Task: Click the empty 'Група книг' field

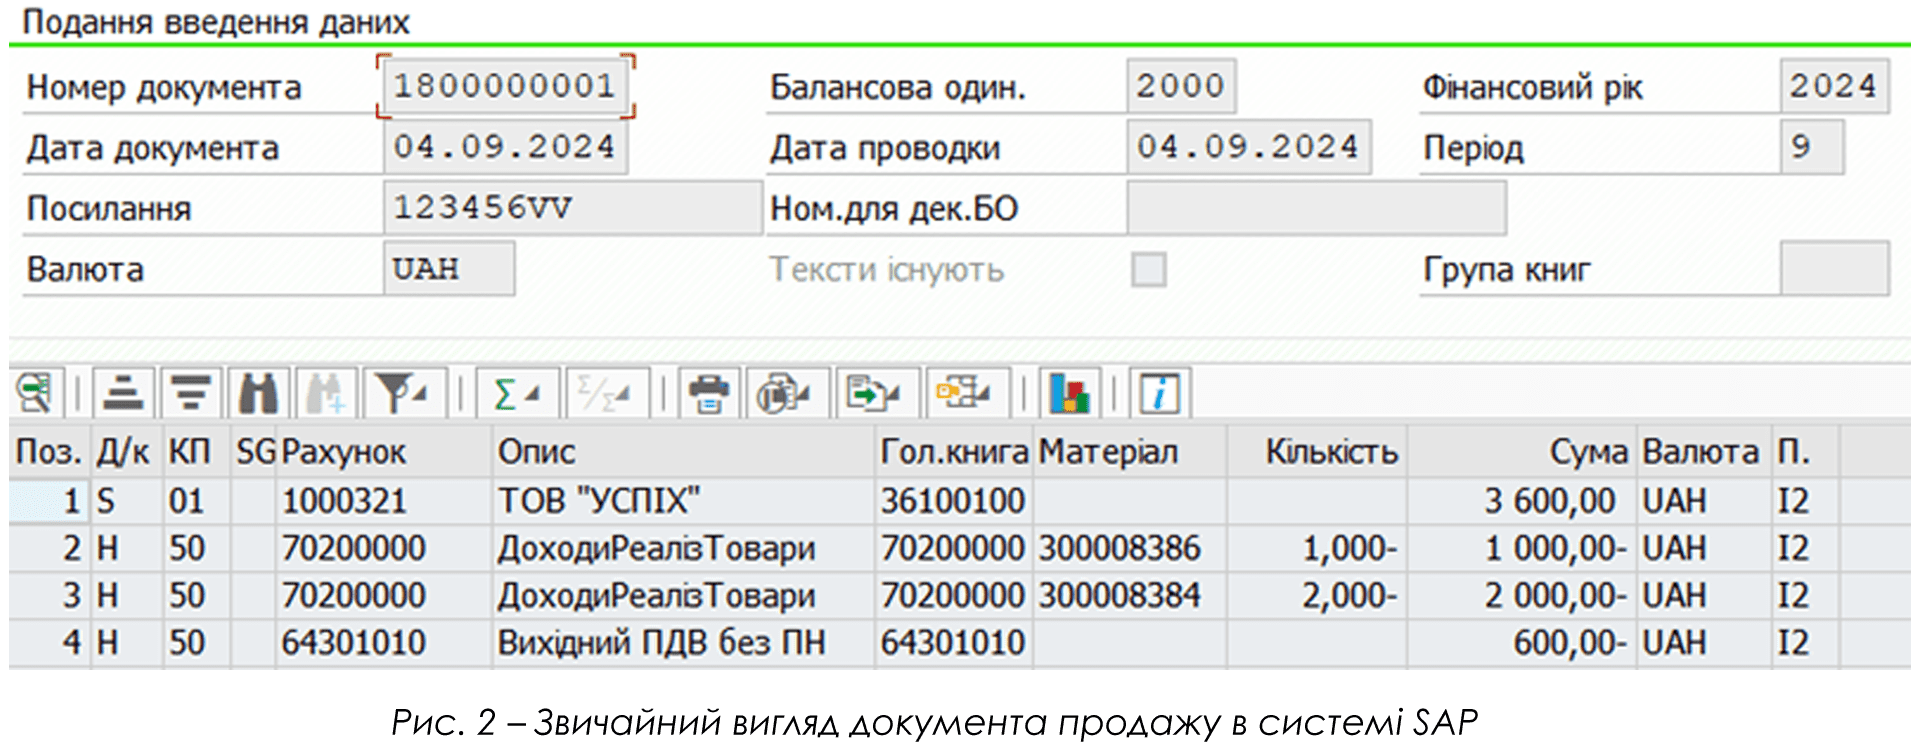Action: (1834, 269)
